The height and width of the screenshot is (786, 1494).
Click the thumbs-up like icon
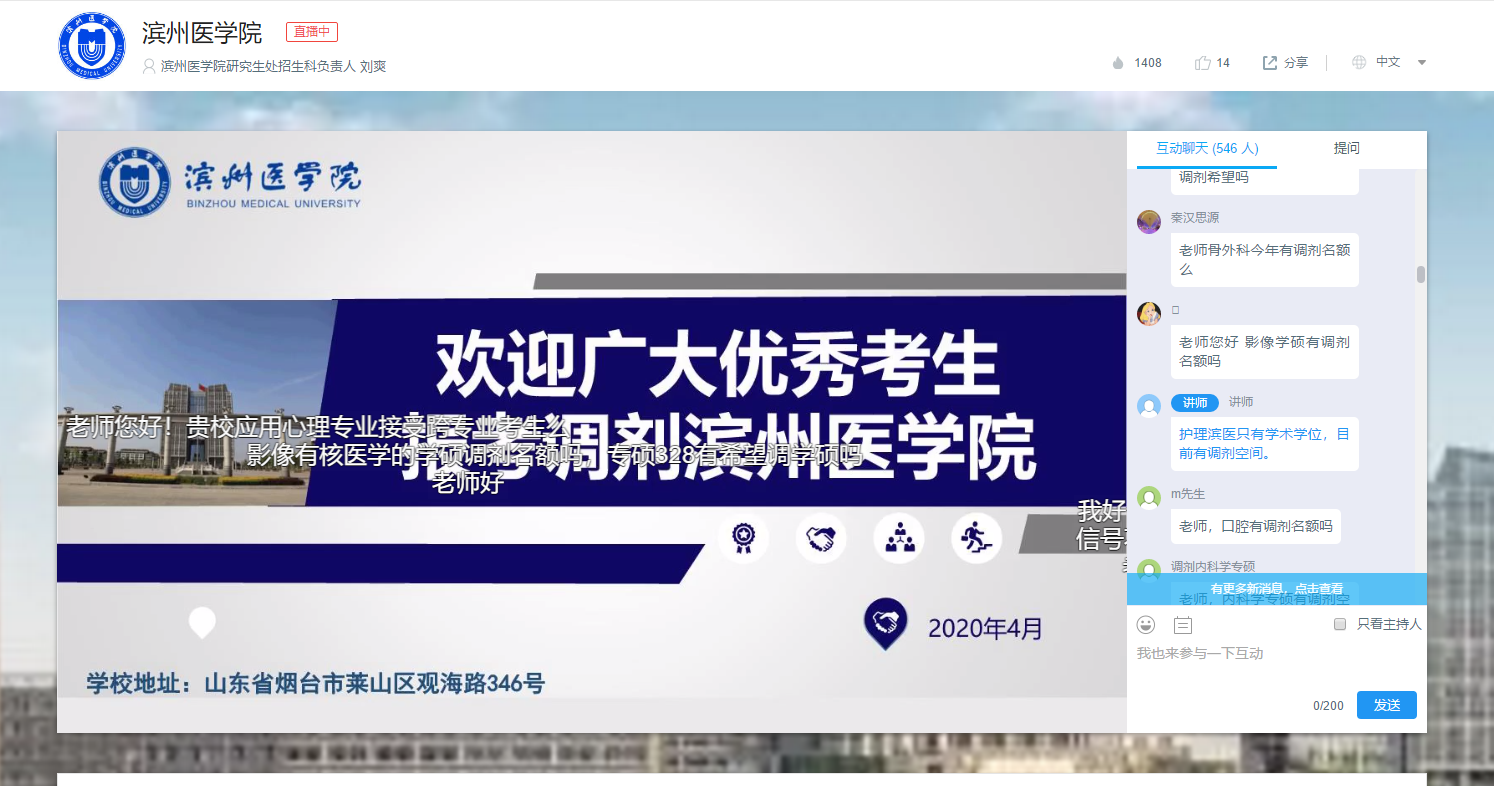pos(1202,63)
